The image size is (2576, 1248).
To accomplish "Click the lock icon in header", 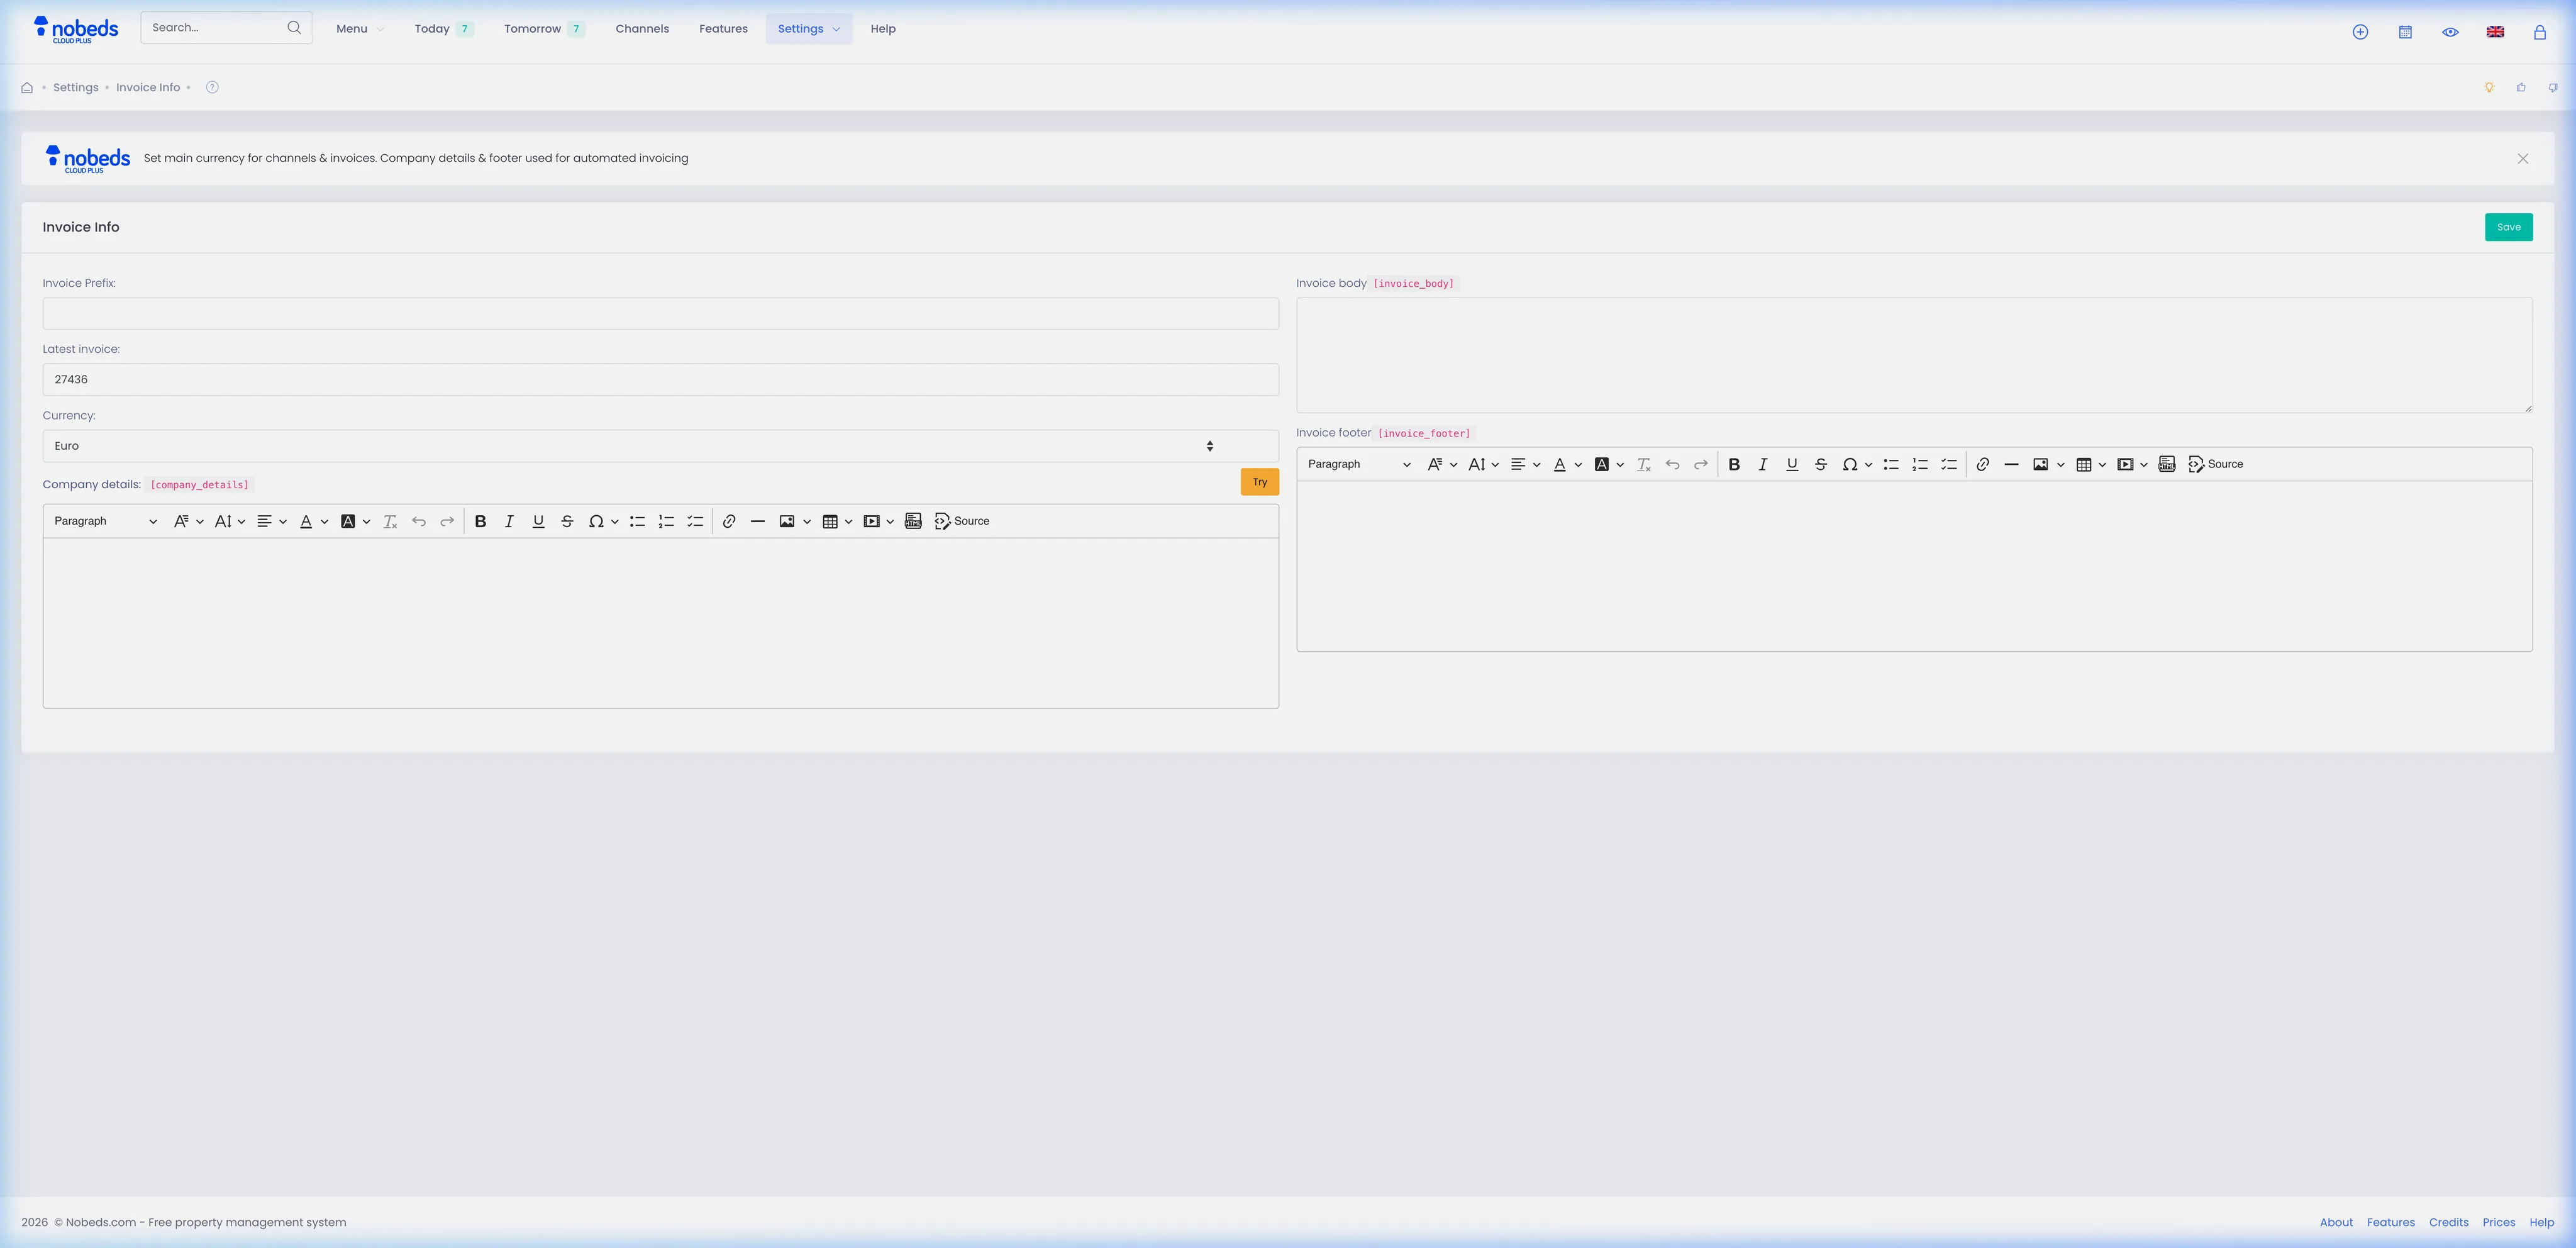I will click(x=2539, y=32).
